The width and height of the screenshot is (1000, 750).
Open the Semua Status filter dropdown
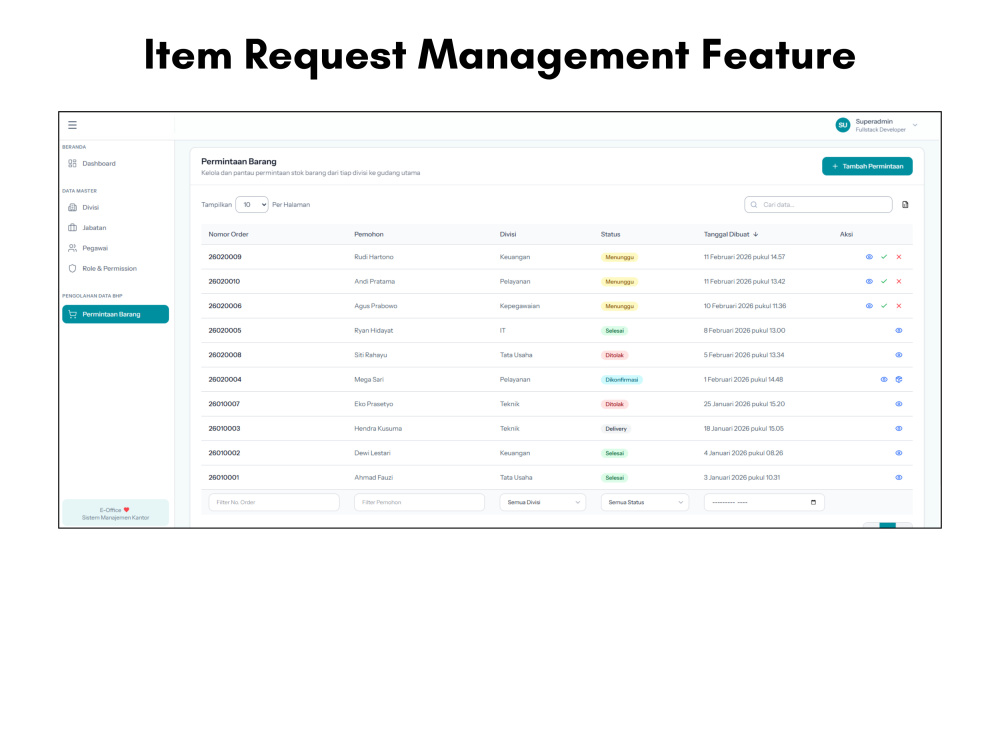[x=645, y=503]
